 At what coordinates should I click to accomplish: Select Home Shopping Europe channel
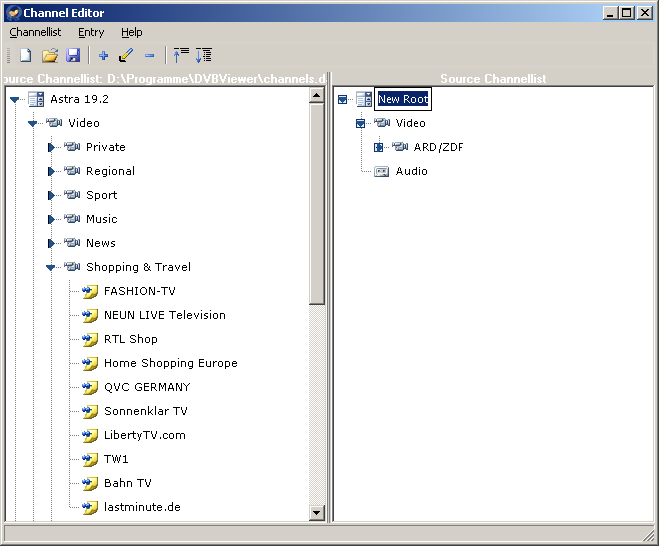point(171,363)
